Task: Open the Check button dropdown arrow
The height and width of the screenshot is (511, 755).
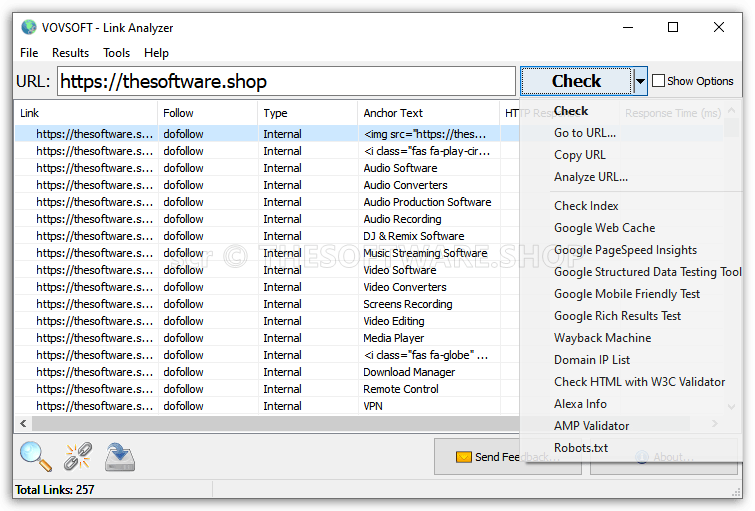Action: click(x=639, y=81)
